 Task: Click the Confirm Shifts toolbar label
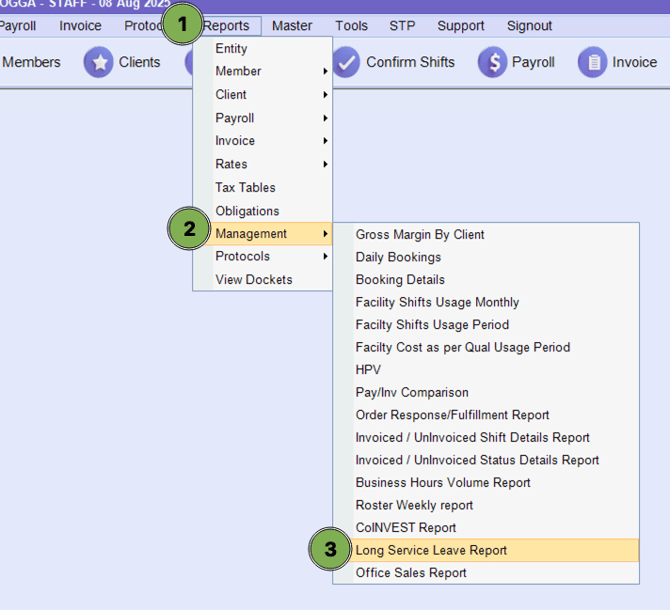(x=410, y=62)
